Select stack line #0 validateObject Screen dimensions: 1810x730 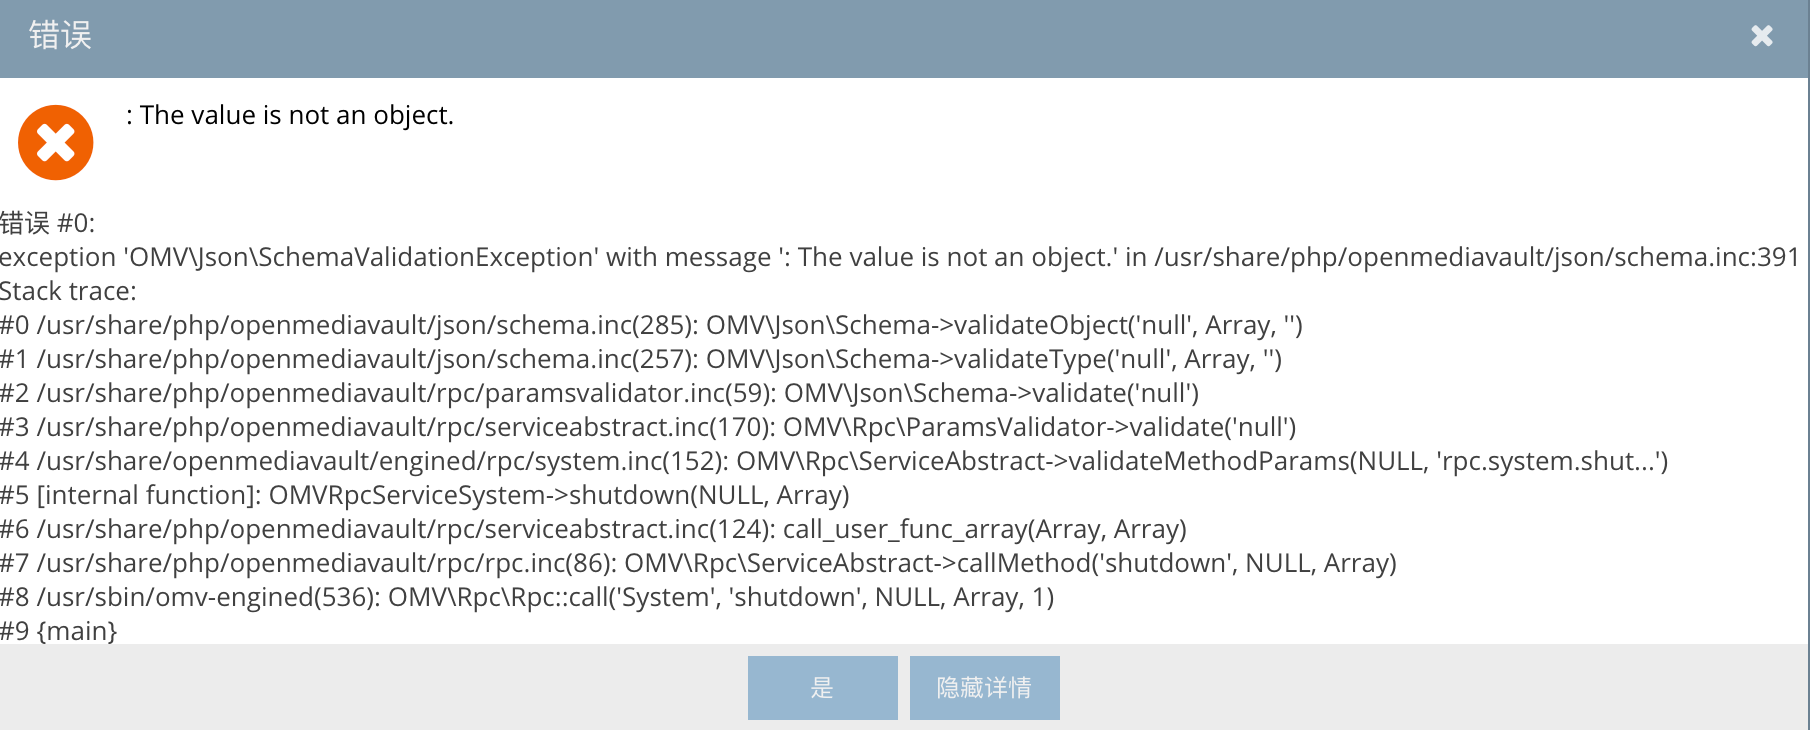(x=651, y=325)
